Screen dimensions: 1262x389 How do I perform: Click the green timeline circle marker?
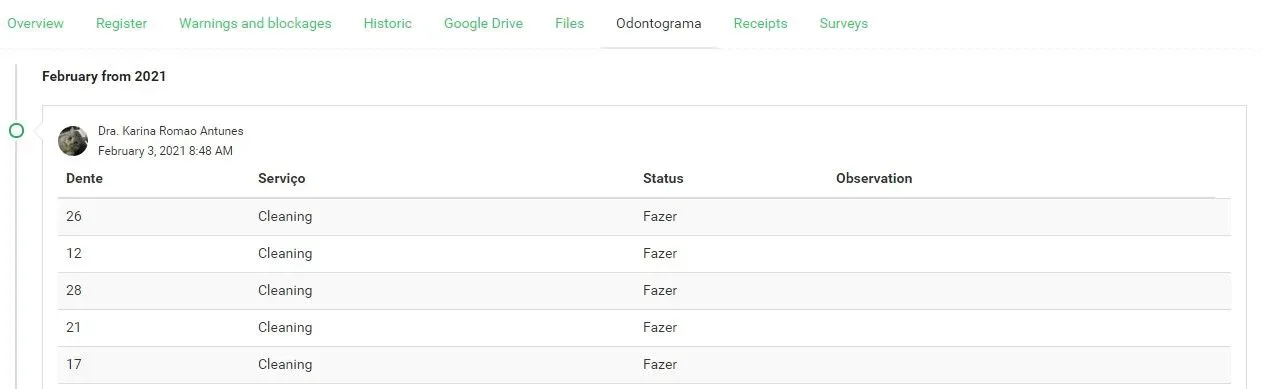tap(16, 130)
